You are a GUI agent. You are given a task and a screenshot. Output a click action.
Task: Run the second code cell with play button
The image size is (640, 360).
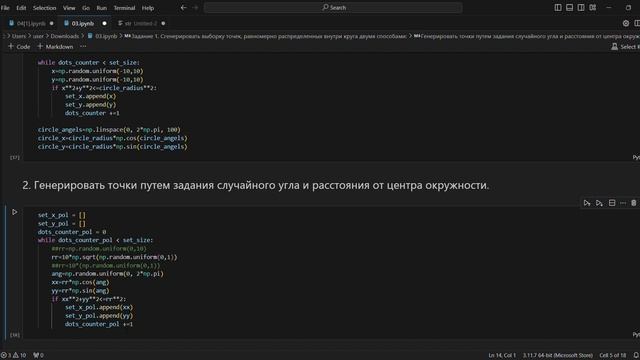tap(14, 212)
